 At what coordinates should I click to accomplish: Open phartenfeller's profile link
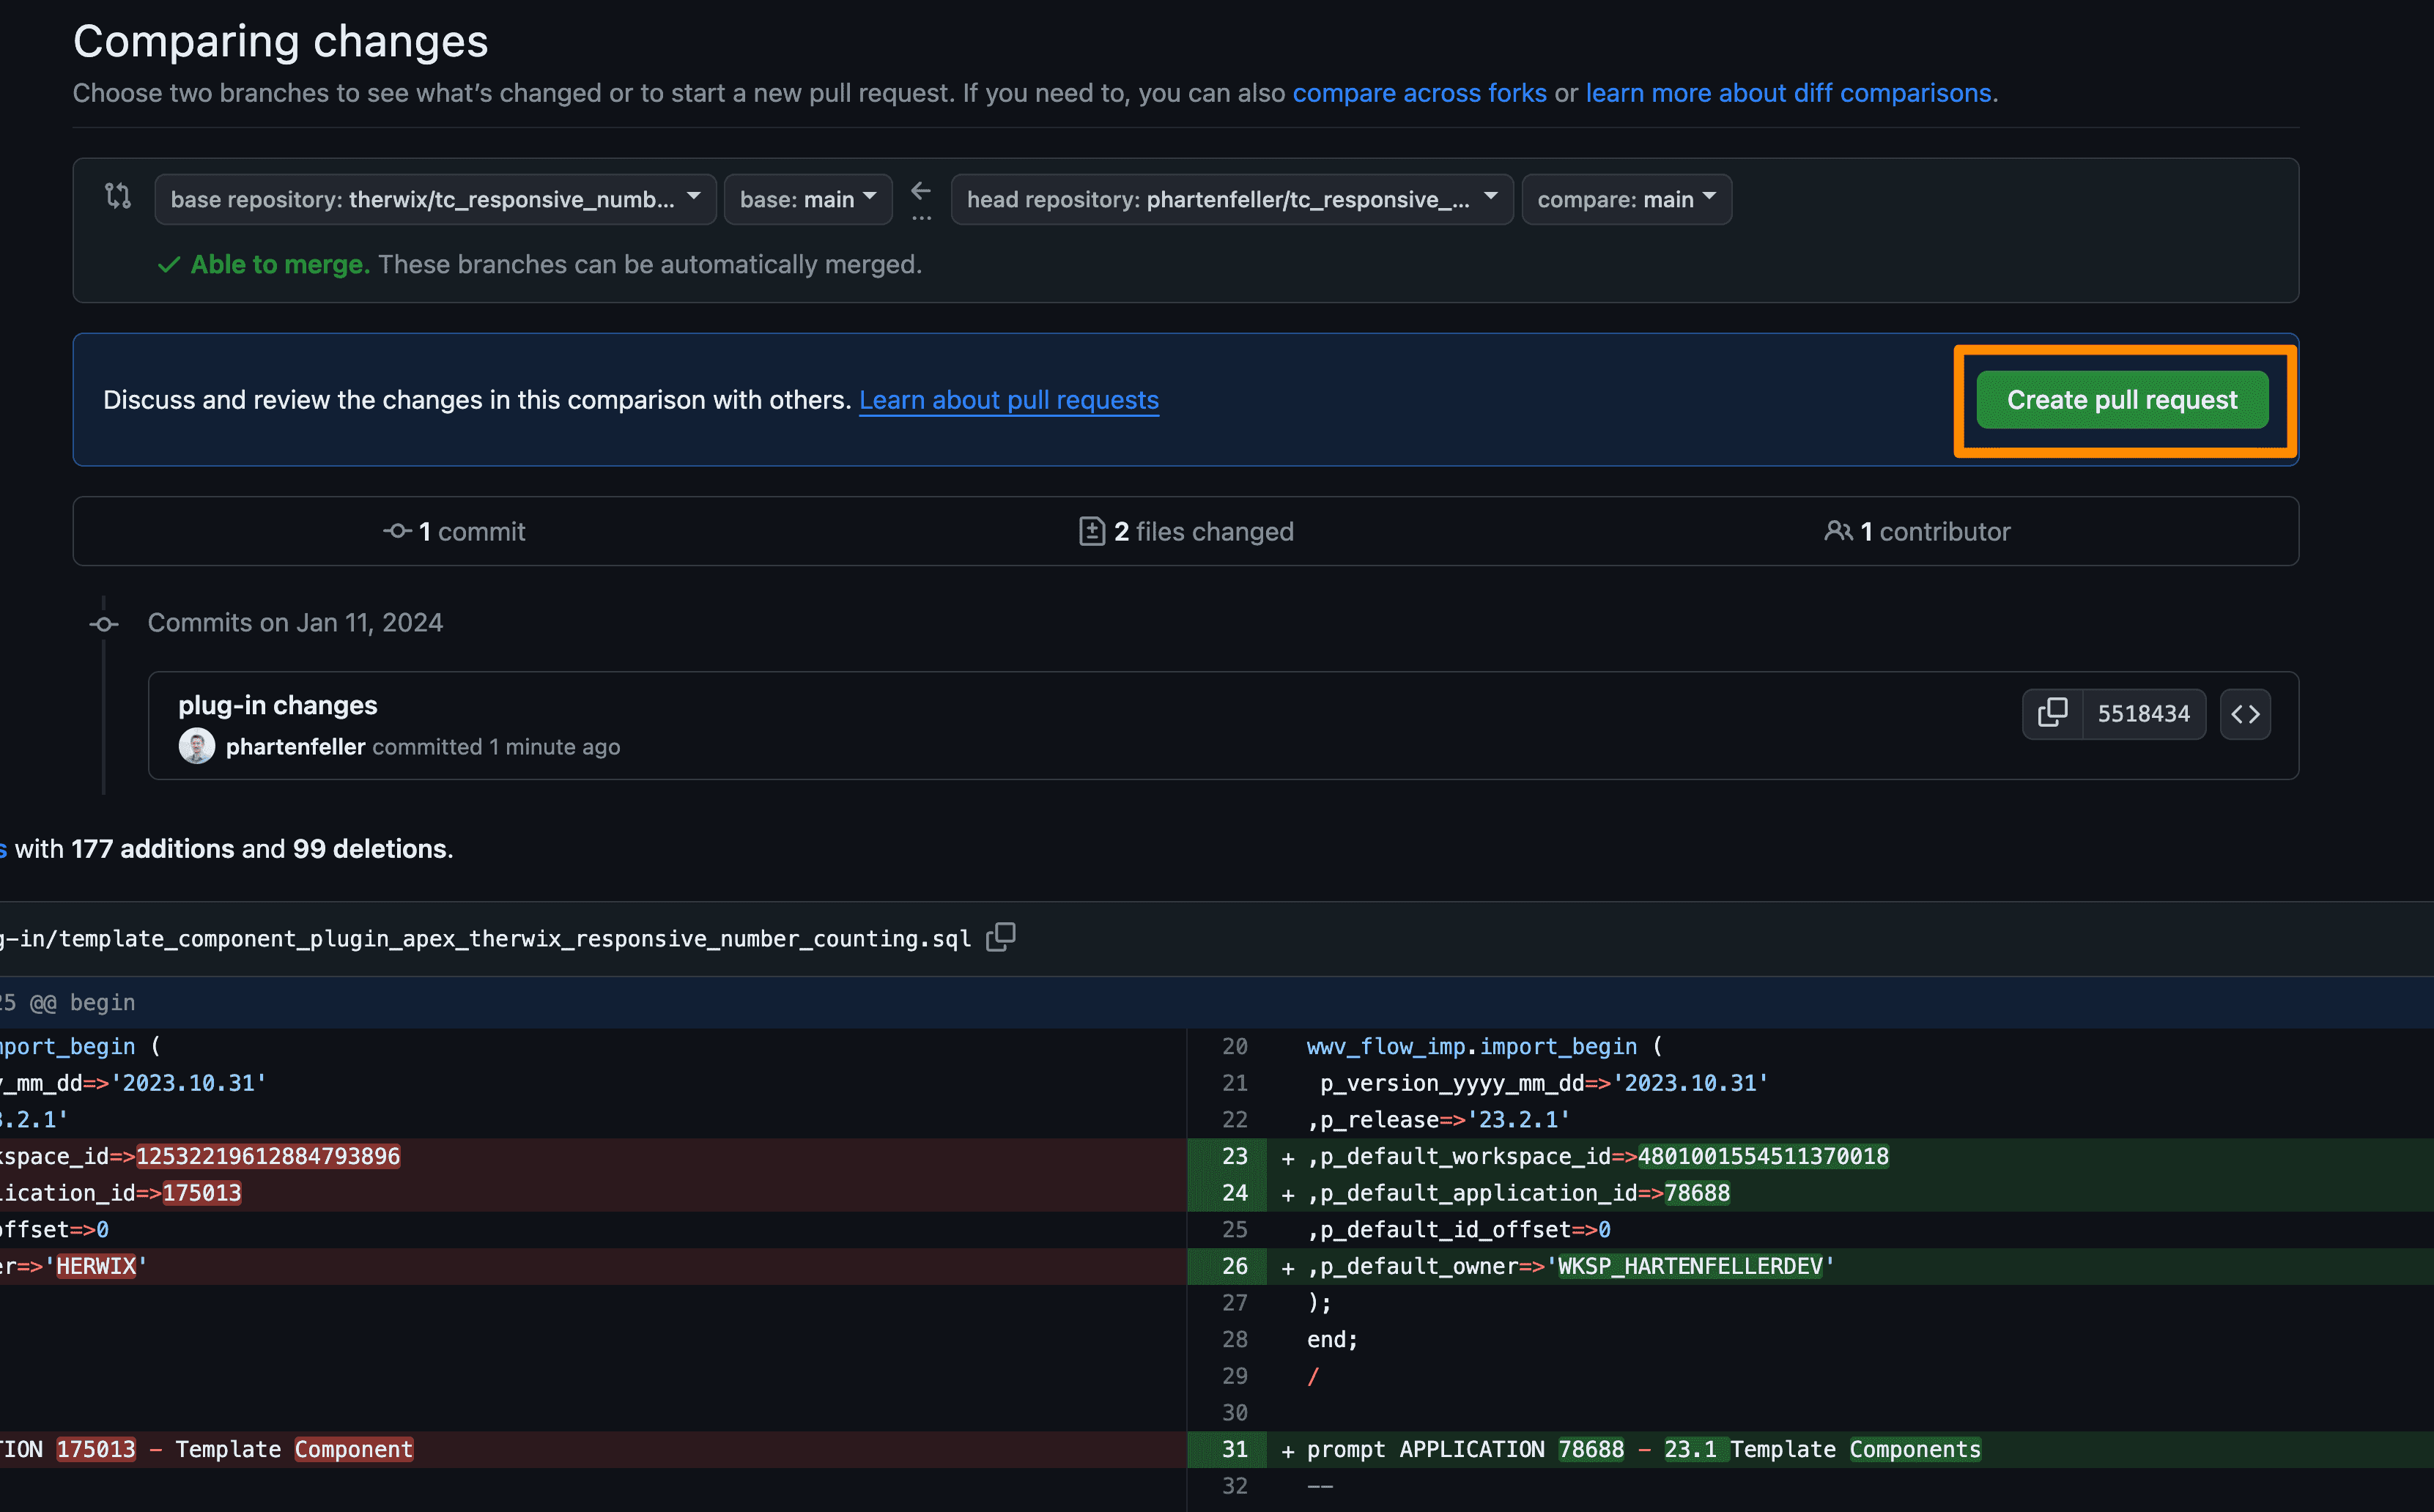295,746
